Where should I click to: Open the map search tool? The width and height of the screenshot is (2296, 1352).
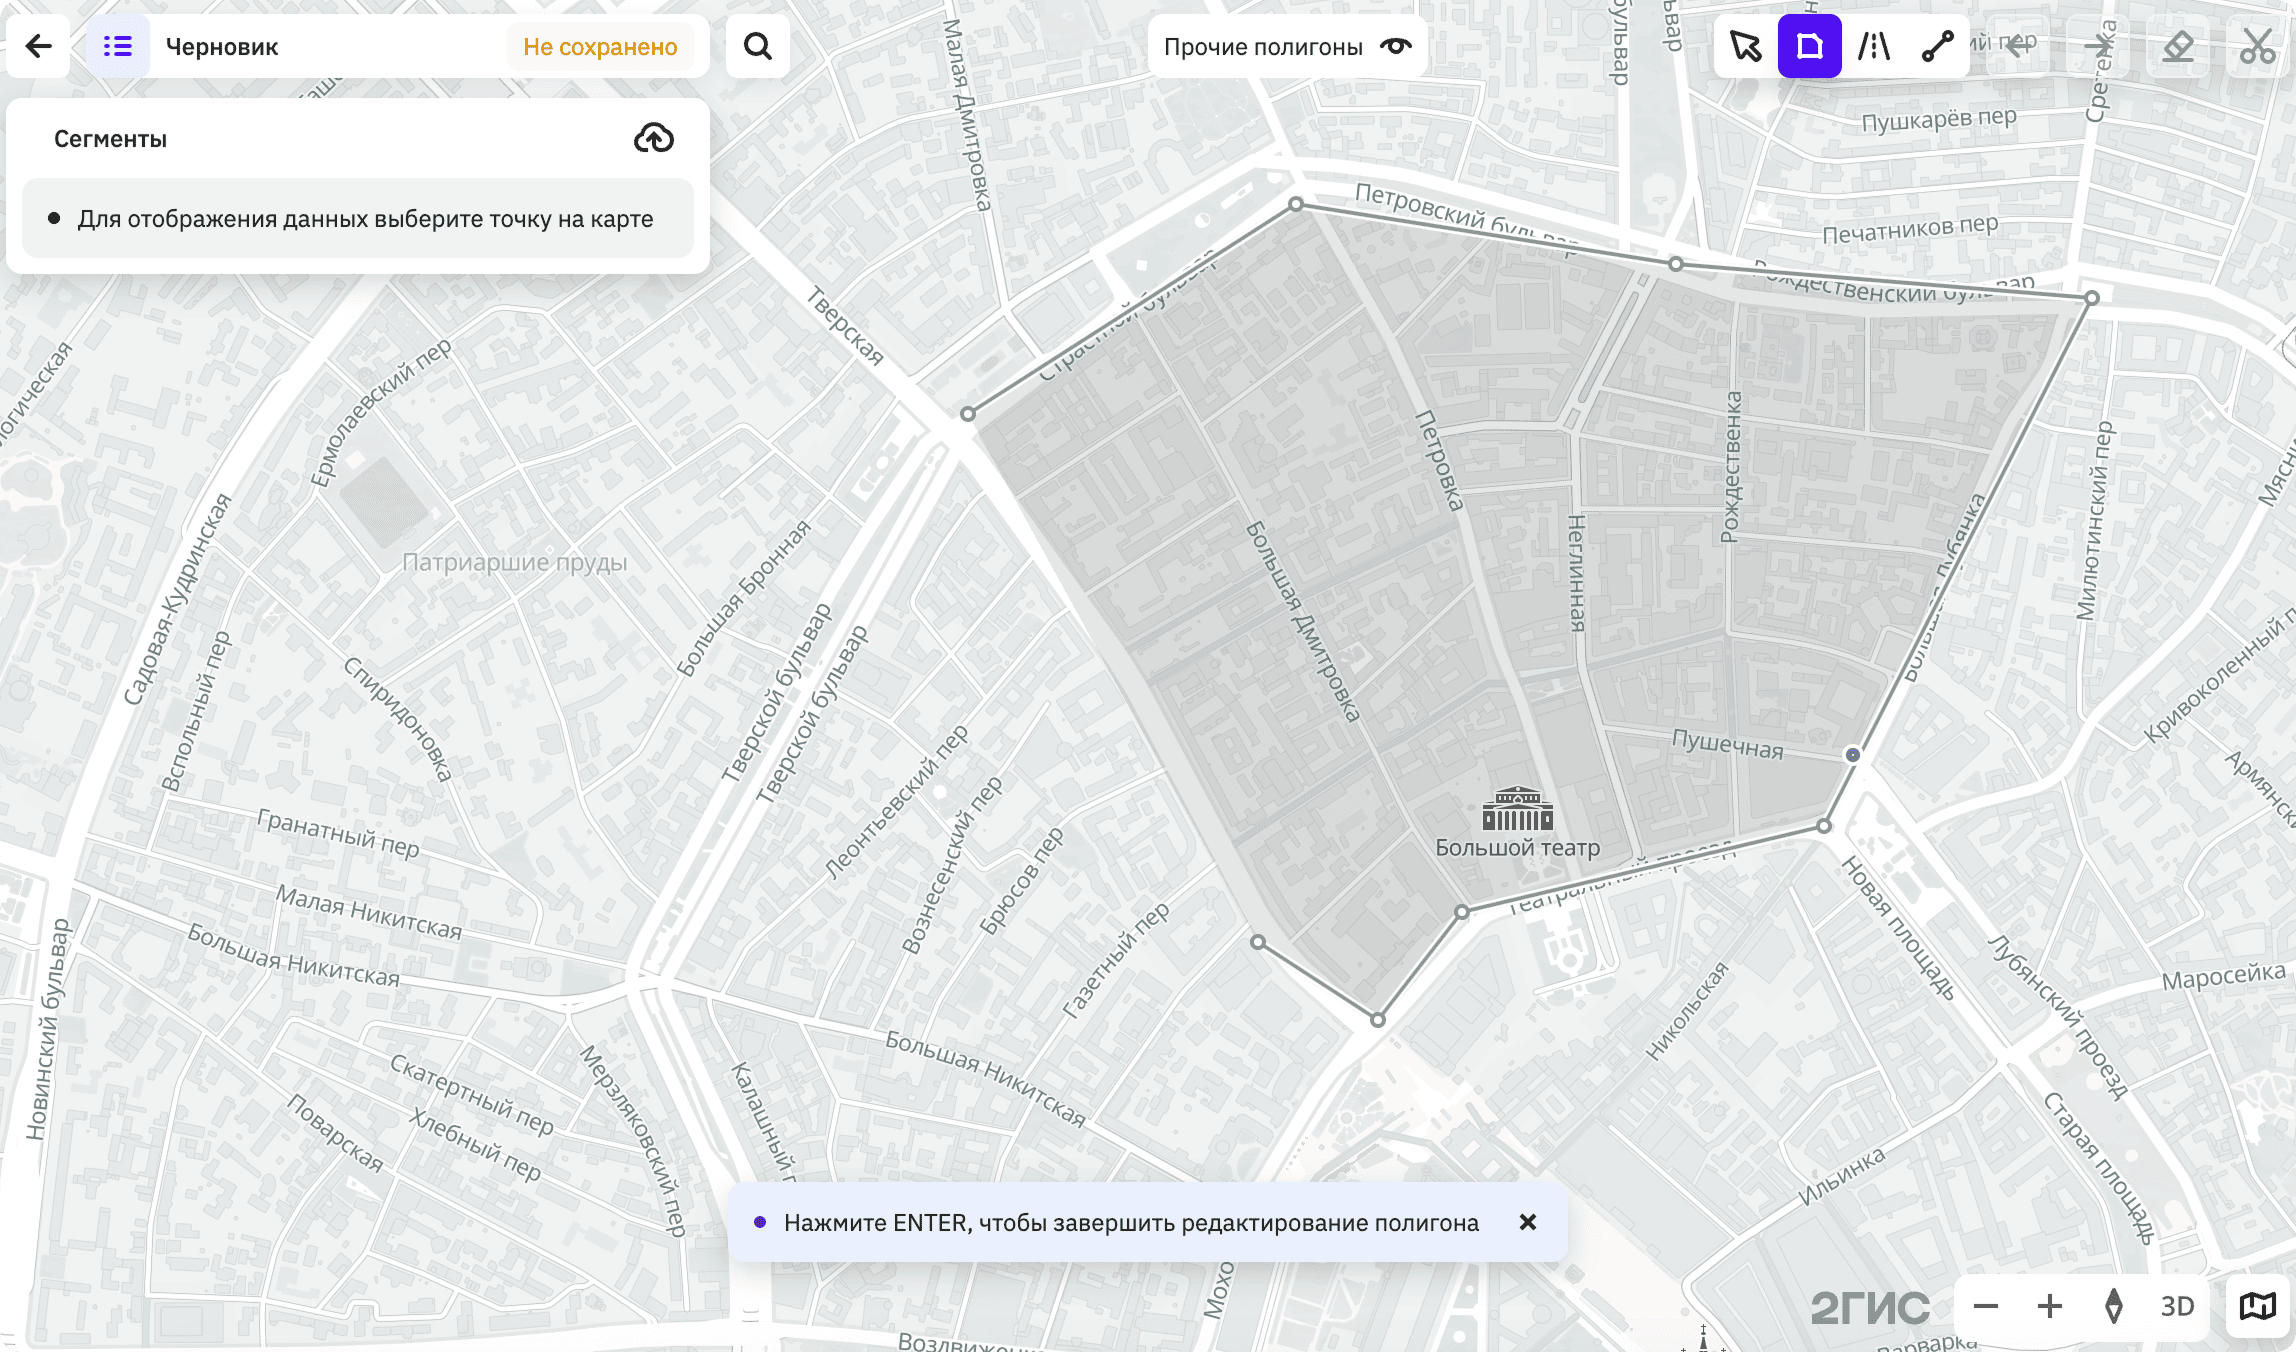(x=758, y=46)
